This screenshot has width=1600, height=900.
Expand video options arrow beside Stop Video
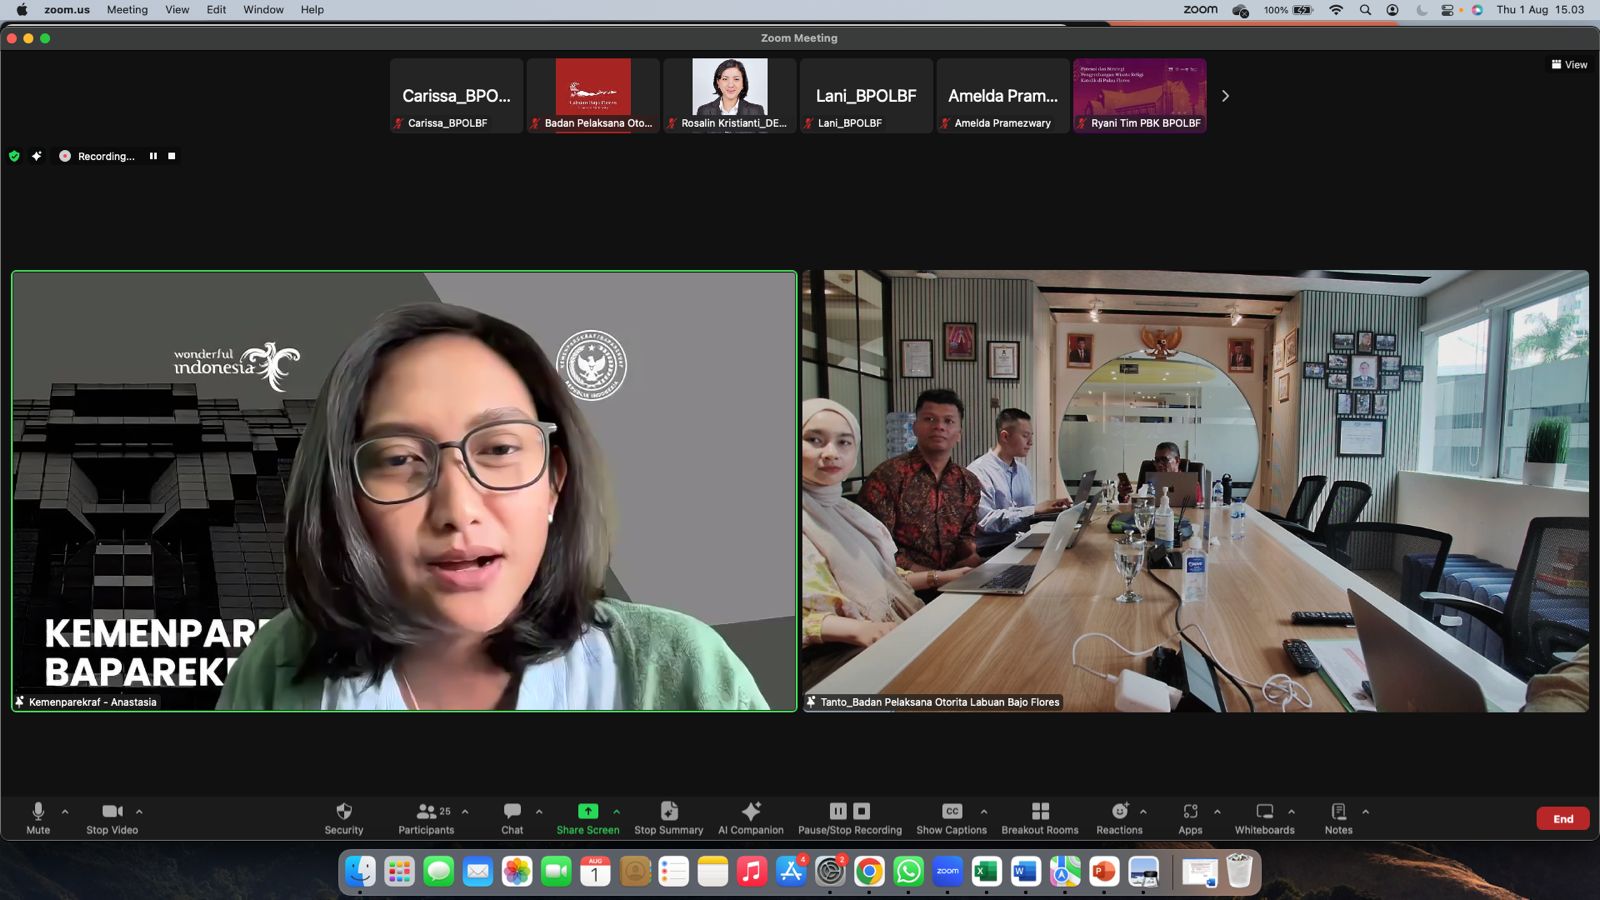(139, 811)
